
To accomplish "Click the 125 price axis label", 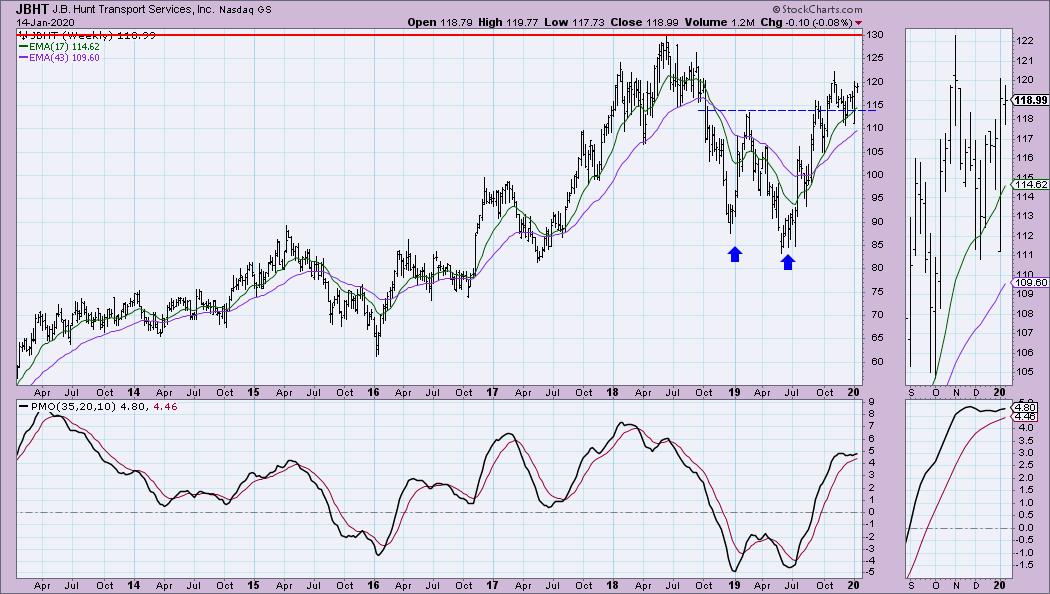I will click(876, 58).
